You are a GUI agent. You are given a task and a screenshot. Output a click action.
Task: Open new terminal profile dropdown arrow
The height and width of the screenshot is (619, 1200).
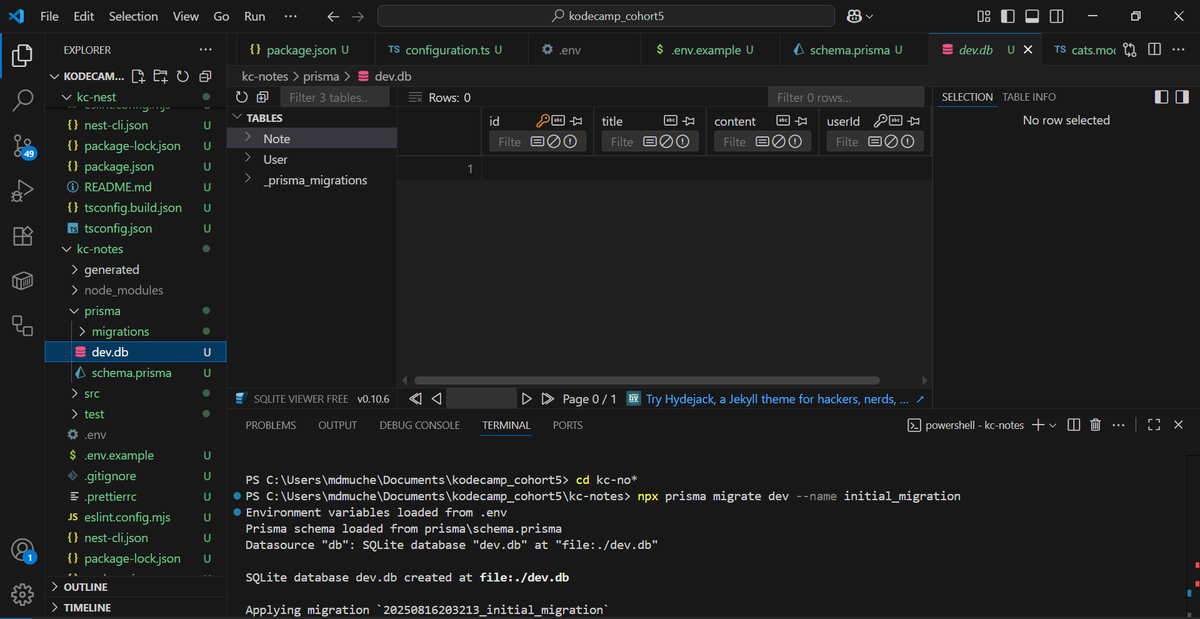pos(1053,425)
